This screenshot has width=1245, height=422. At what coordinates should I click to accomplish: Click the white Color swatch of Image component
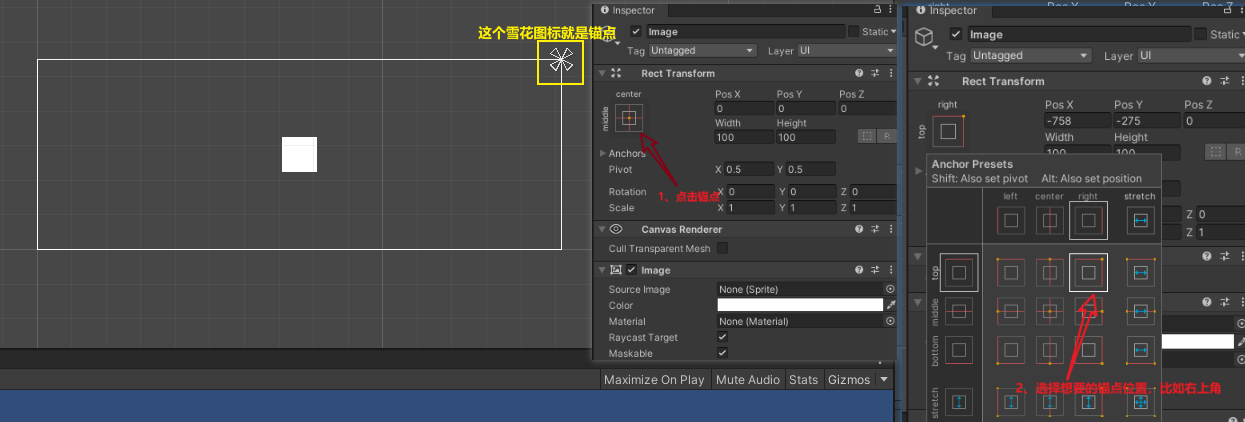[799, 305]
